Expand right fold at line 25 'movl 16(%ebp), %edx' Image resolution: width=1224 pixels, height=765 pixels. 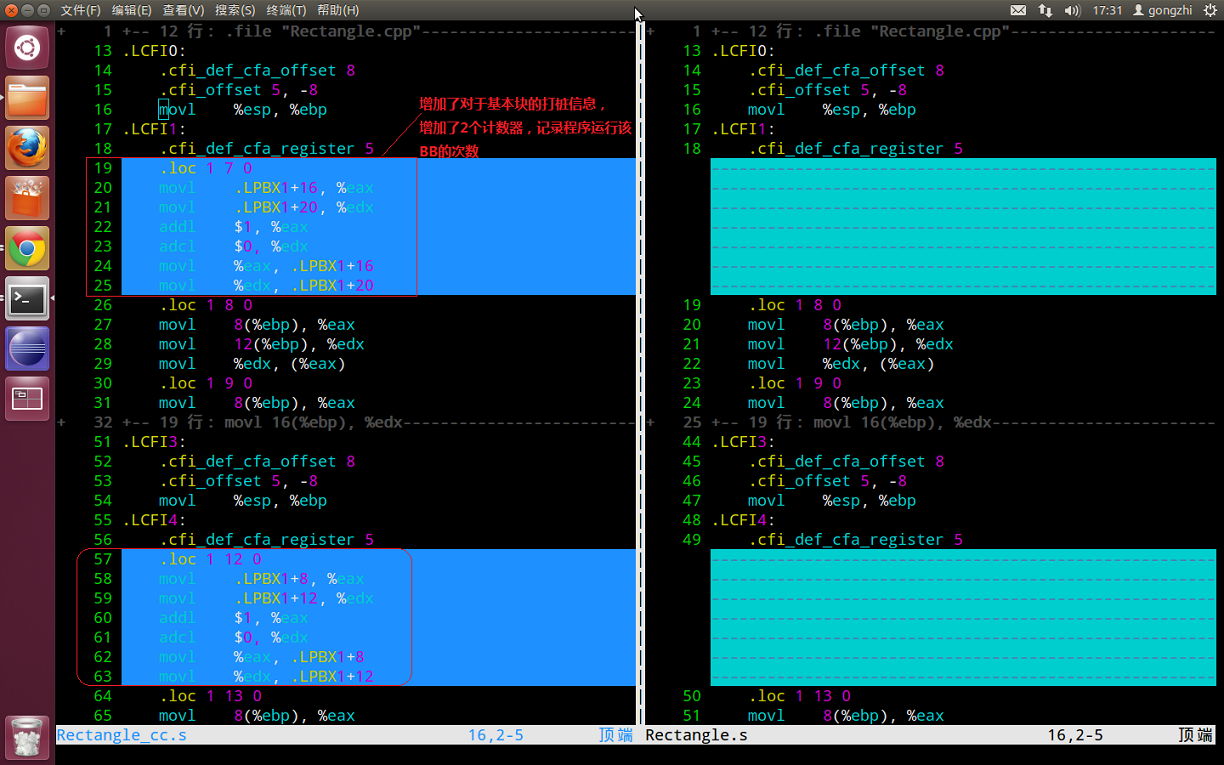coord(963,422)
